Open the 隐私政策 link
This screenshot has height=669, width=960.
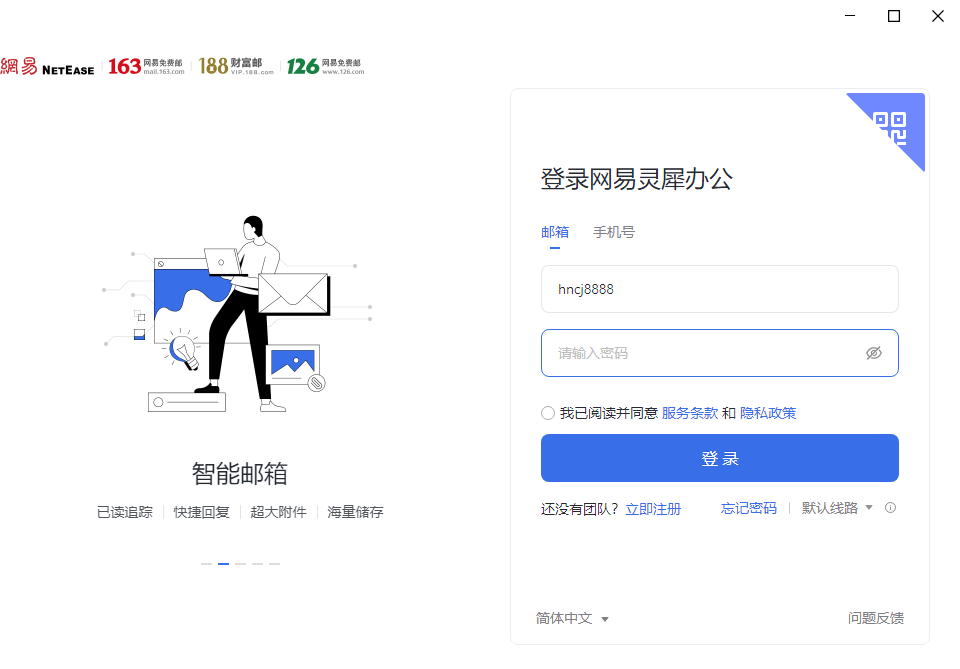(768, 413)
